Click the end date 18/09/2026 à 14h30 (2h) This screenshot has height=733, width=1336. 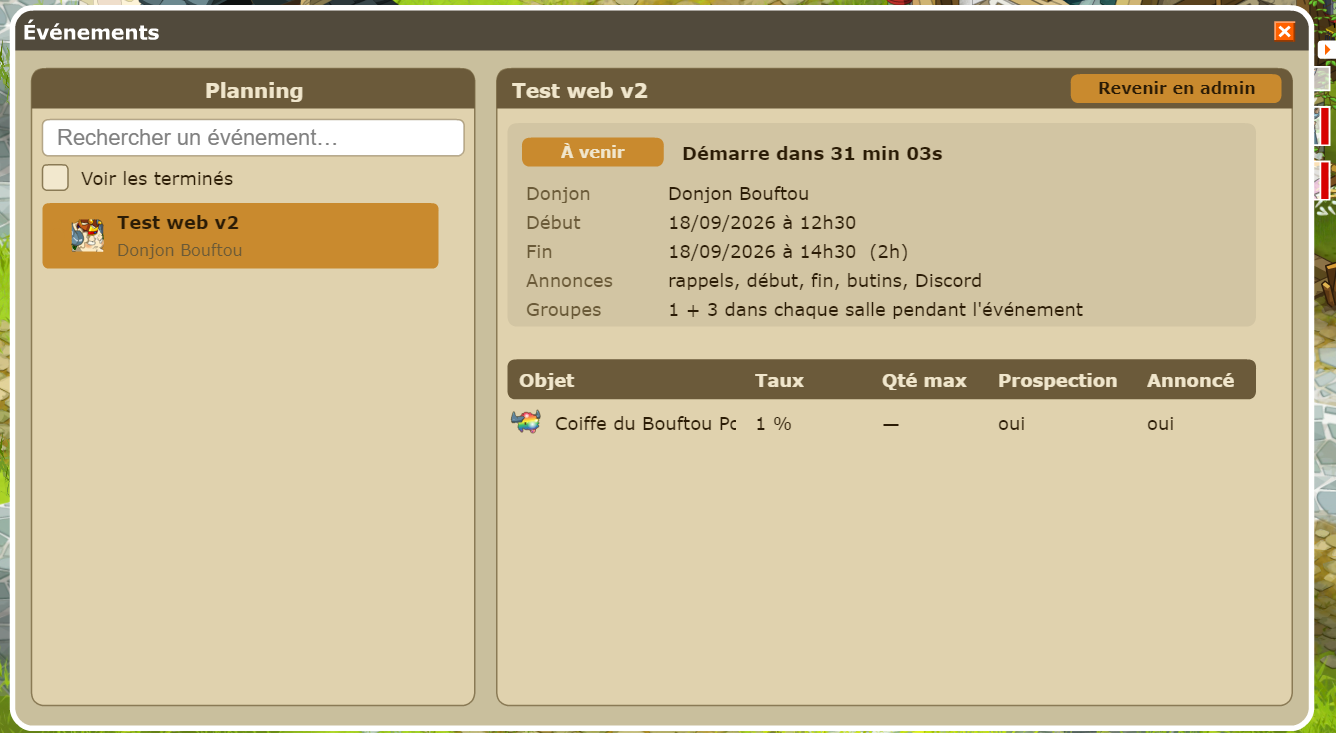click(788, 252)
